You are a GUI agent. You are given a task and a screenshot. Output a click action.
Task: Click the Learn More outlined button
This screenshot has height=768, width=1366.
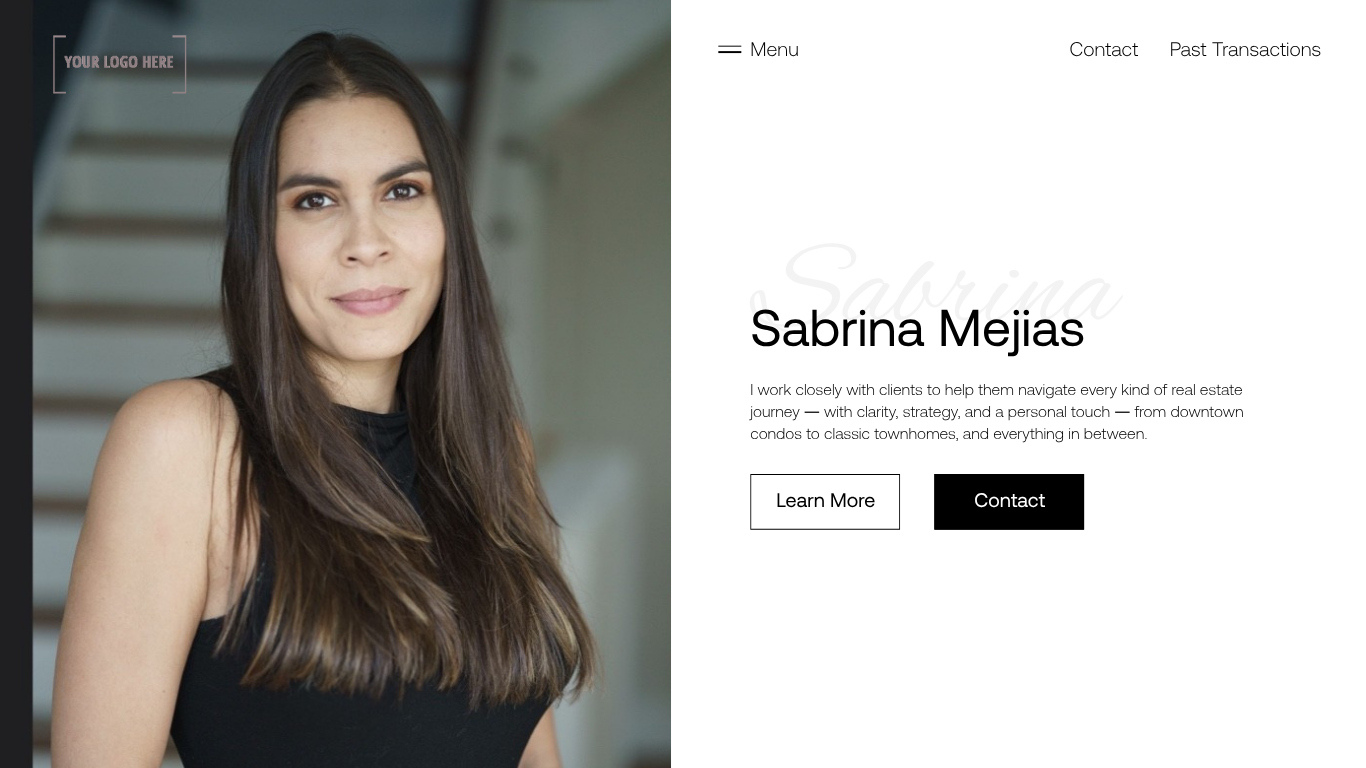[825, 502]
